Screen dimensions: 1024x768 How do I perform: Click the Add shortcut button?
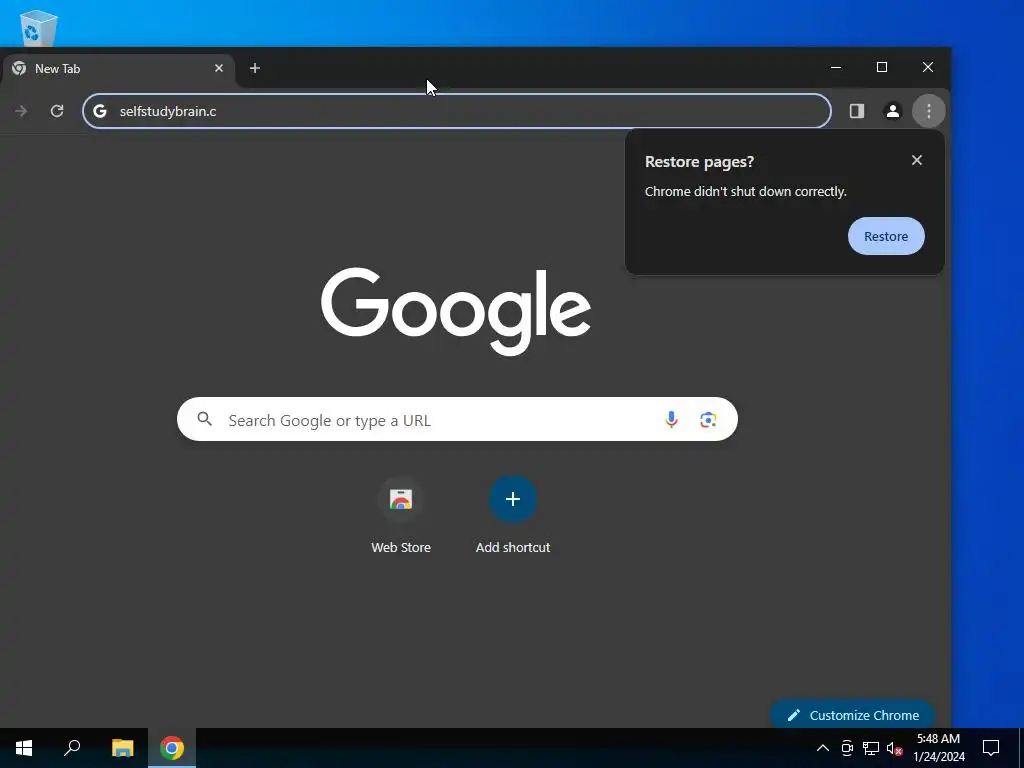point(513,516)
